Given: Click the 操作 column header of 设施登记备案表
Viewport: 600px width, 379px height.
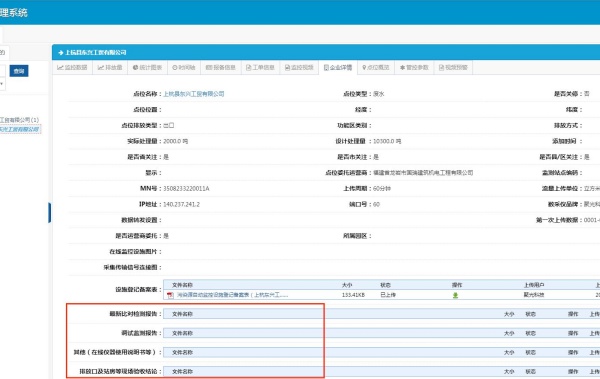Looking at the screenshot, I should (457, 285).
